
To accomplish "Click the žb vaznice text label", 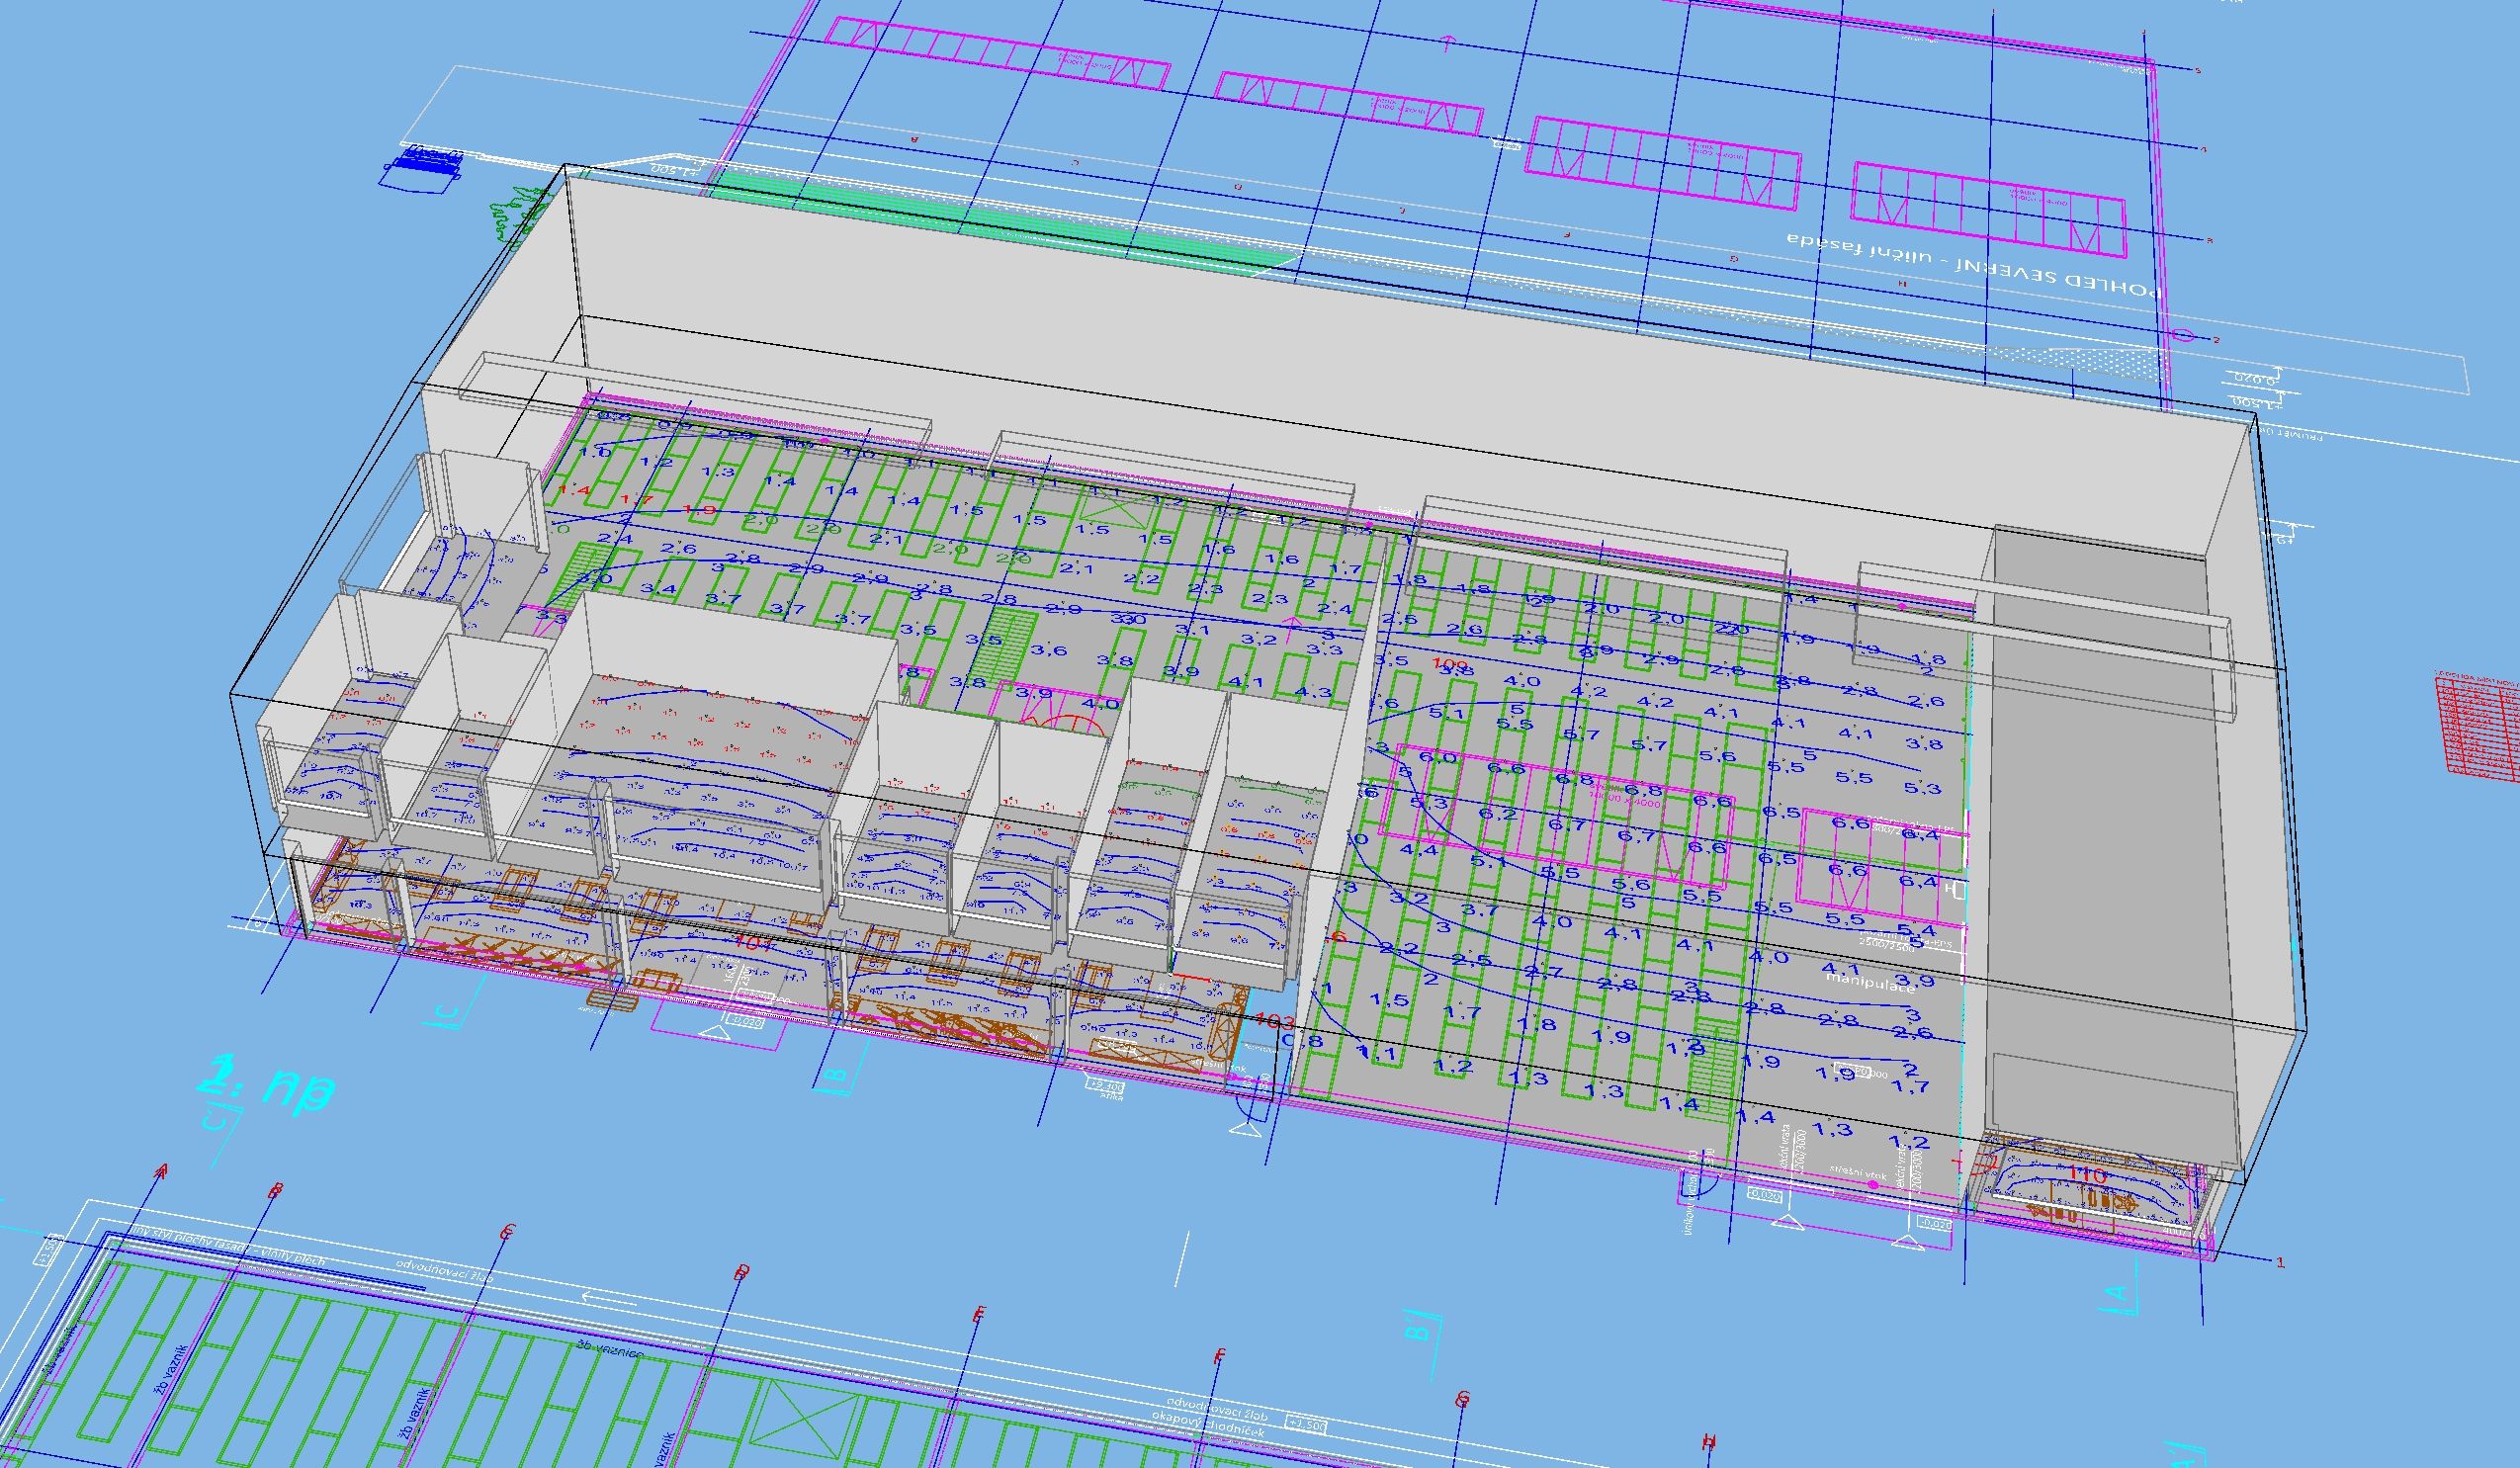I will (x=609, y=1349).
